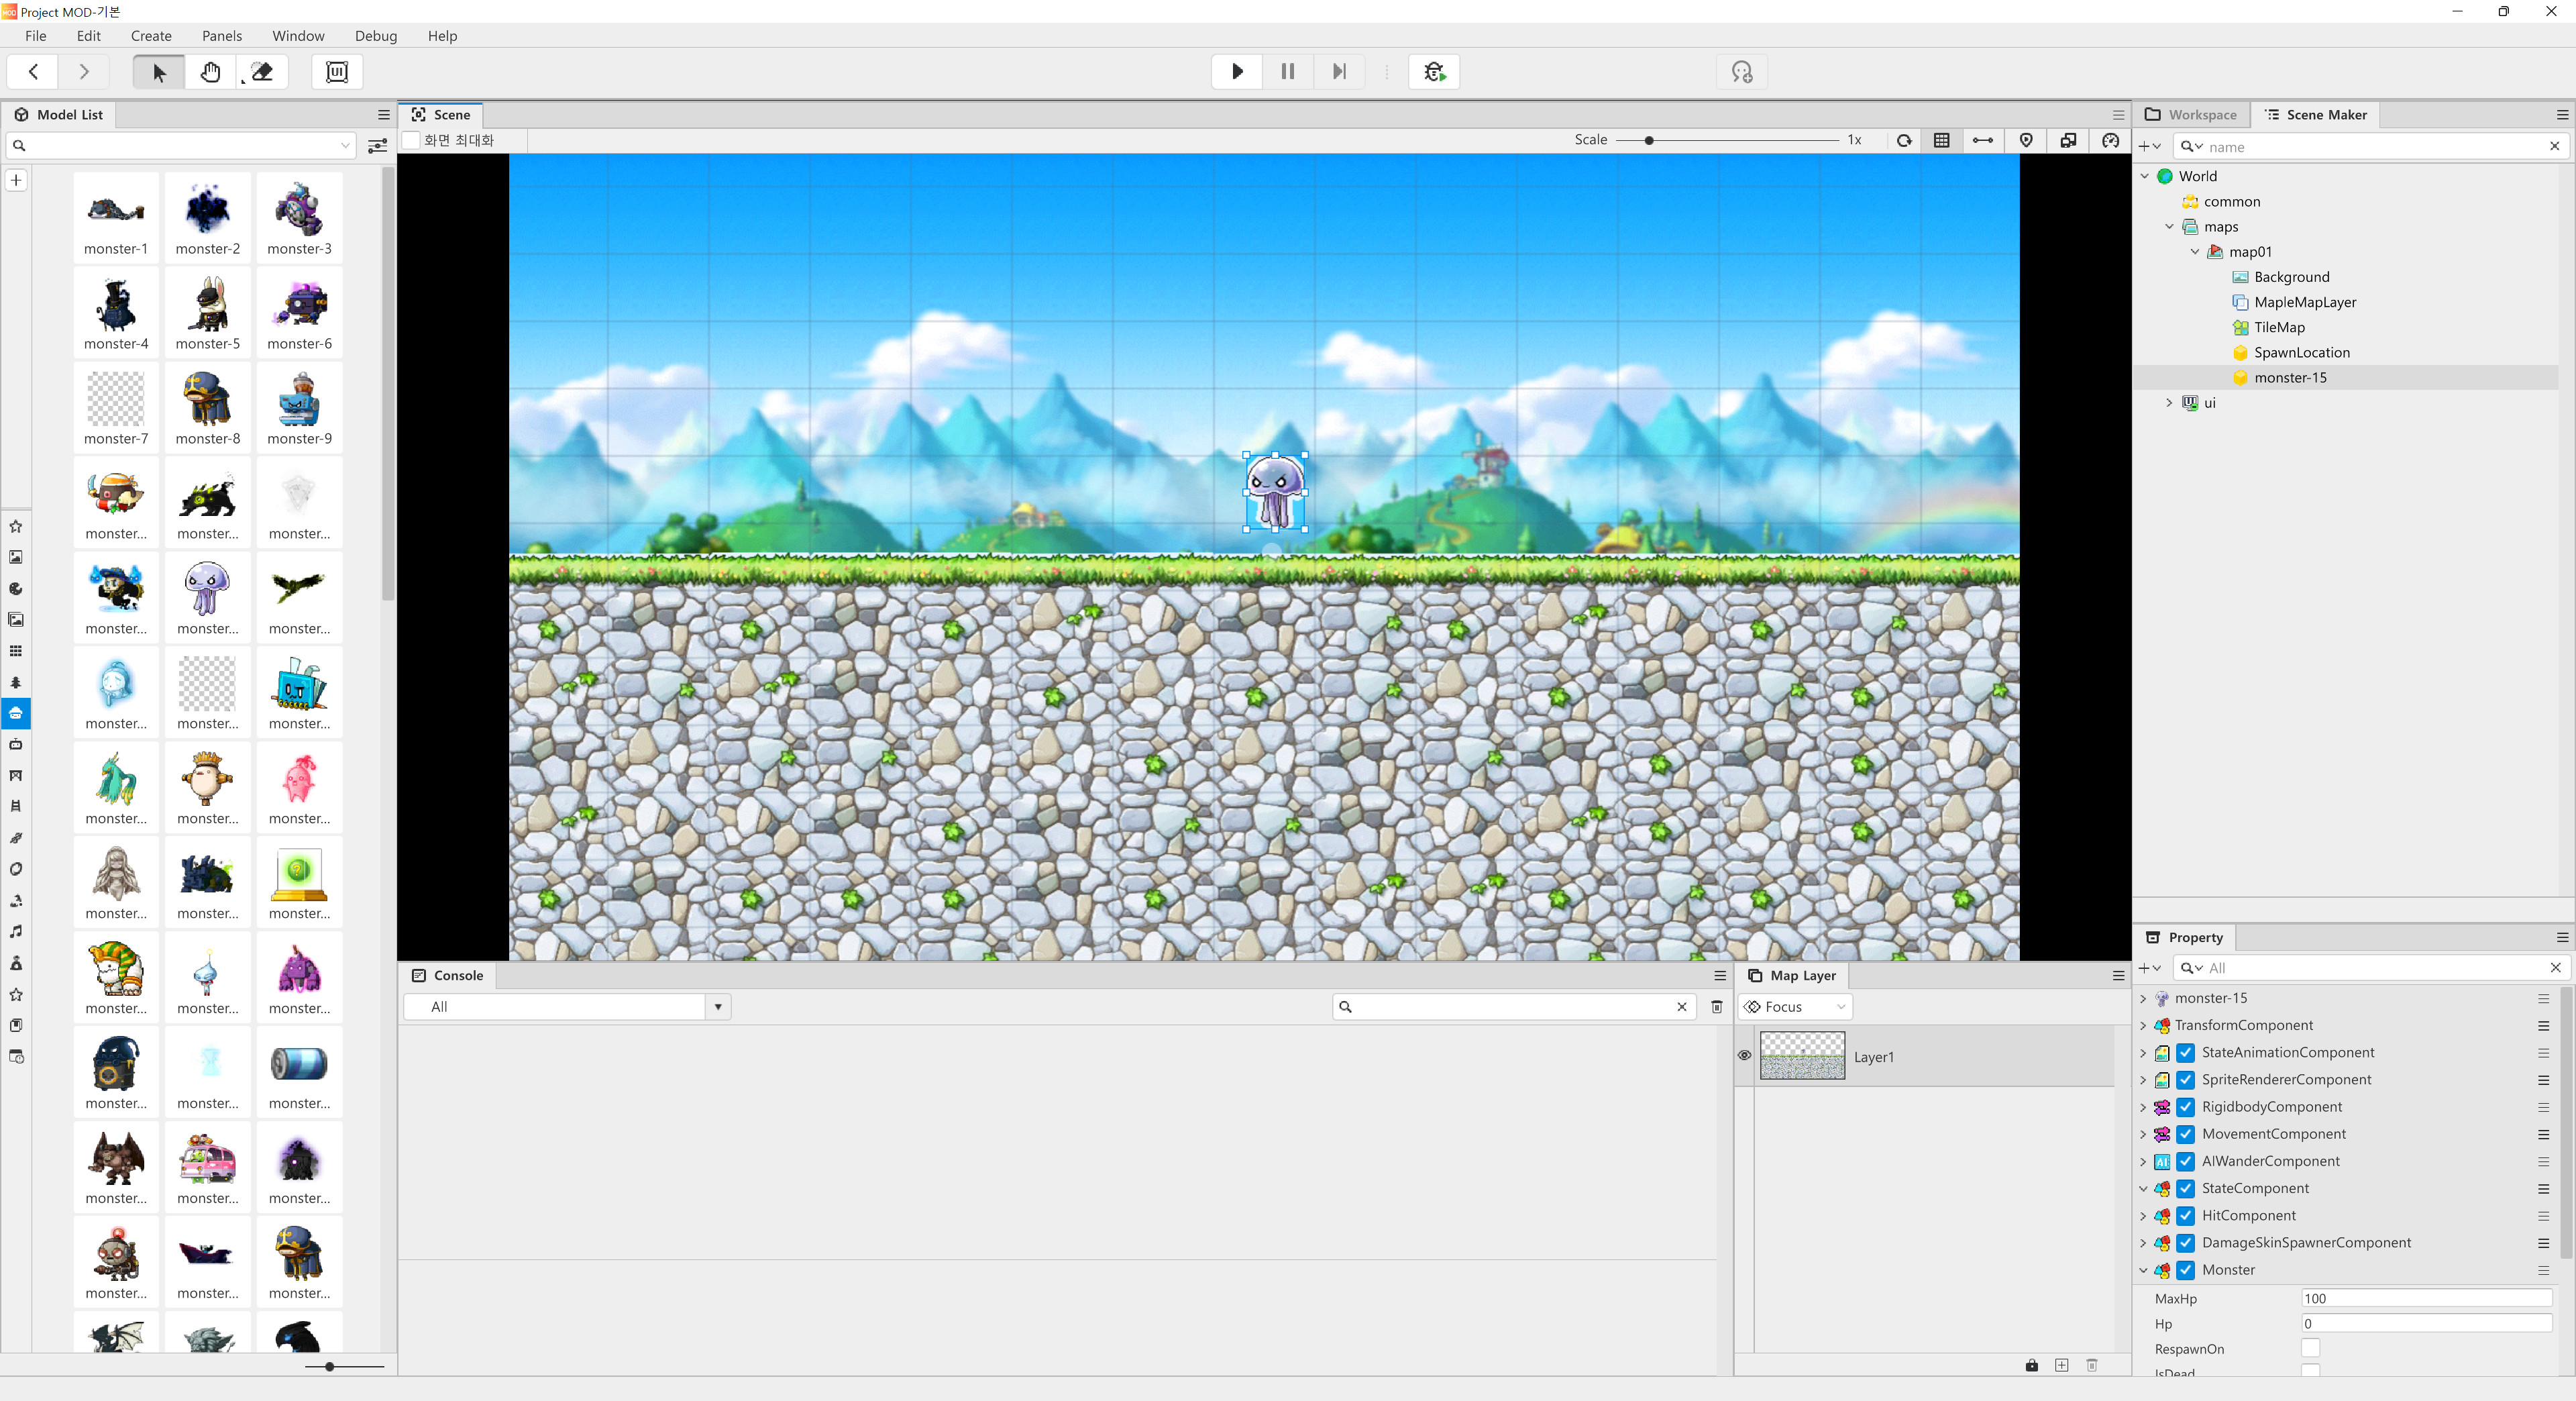
Task: Disable AIWanderComponent checkbox
Action: tap(2186, 1161)
